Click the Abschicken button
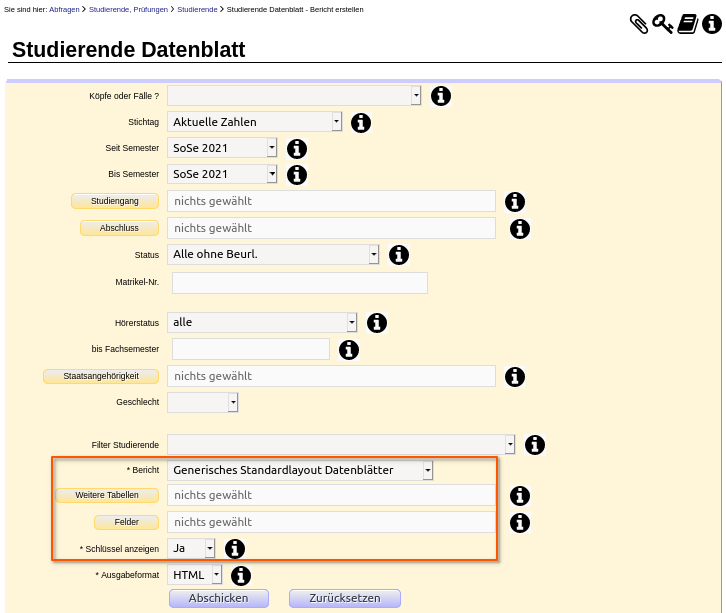 219,598
